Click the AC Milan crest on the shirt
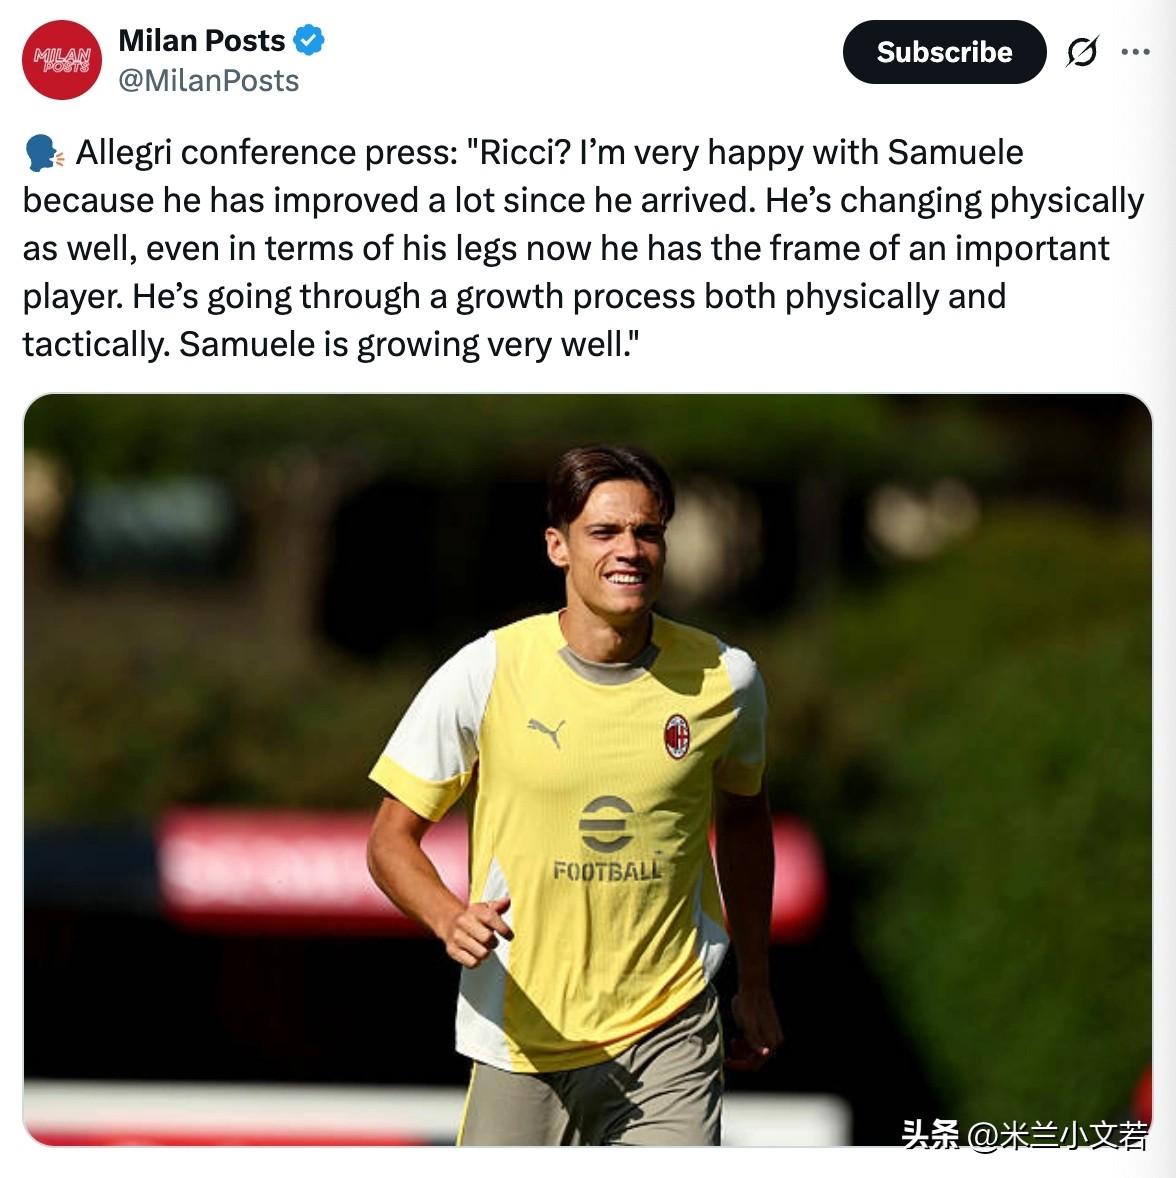The image size is (1176, 1178). pyautogui.click(x=676, y=735)
